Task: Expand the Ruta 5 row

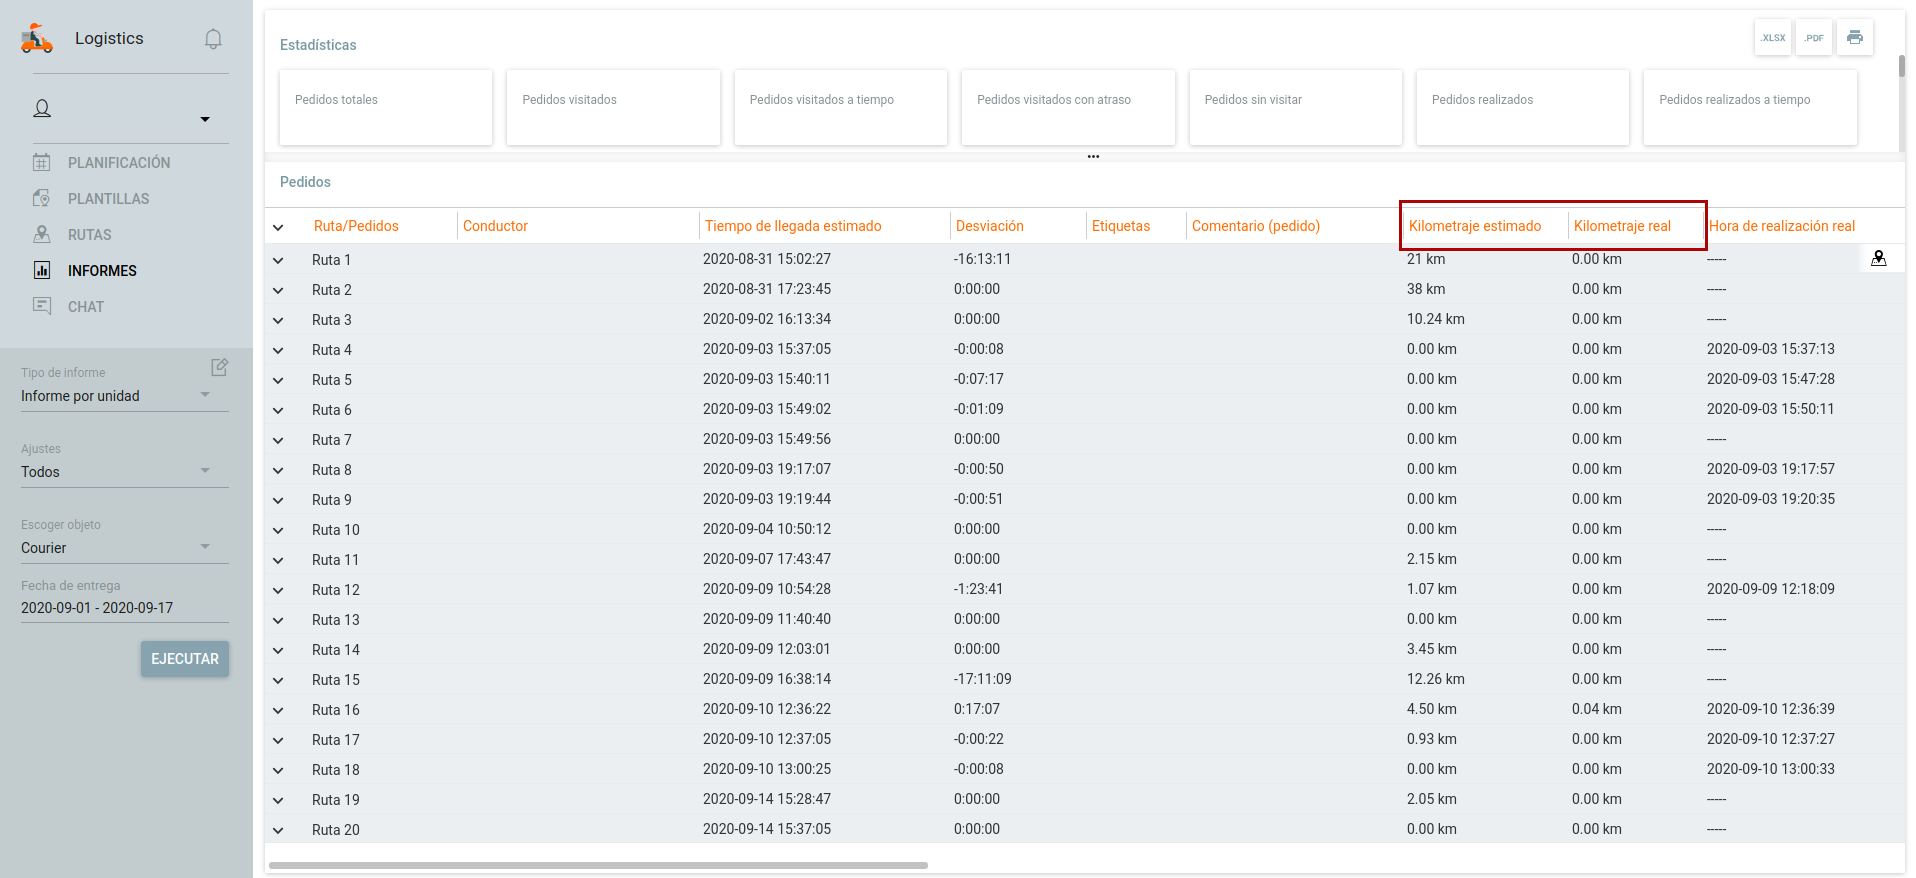Action: (278, 381)
